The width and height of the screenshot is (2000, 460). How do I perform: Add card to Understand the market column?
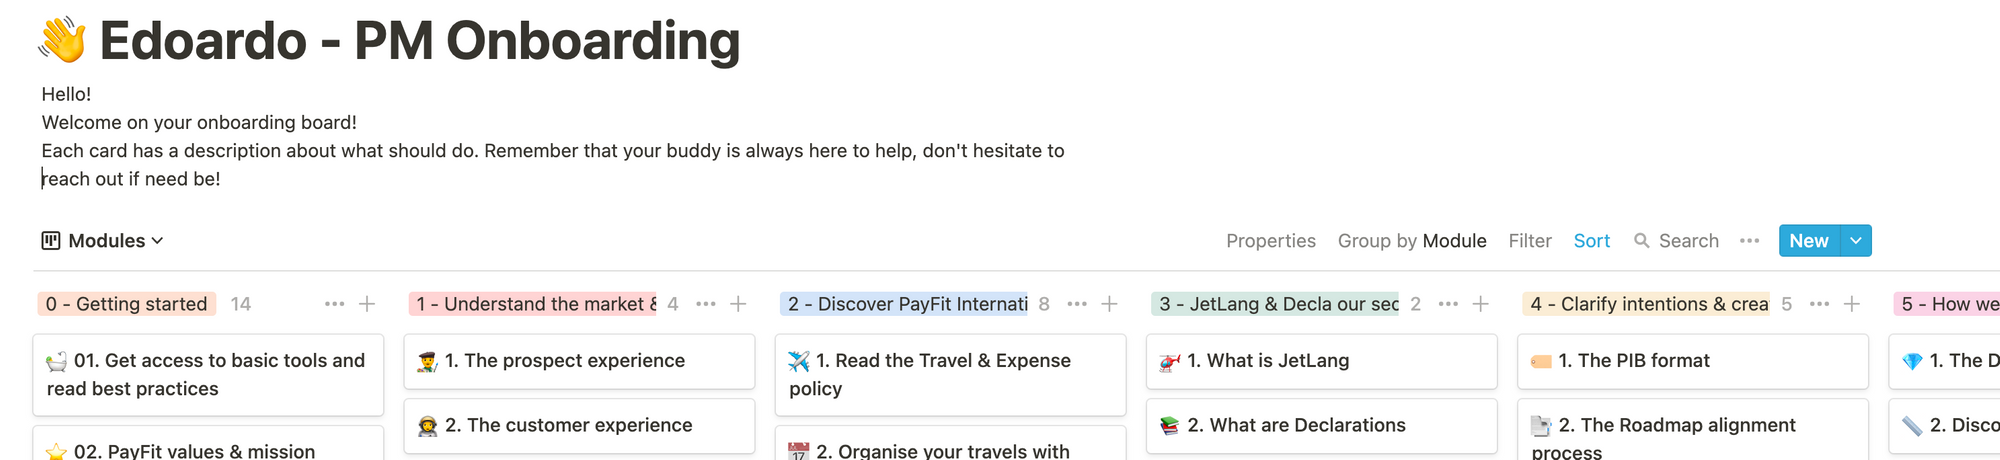click(738, 304)
